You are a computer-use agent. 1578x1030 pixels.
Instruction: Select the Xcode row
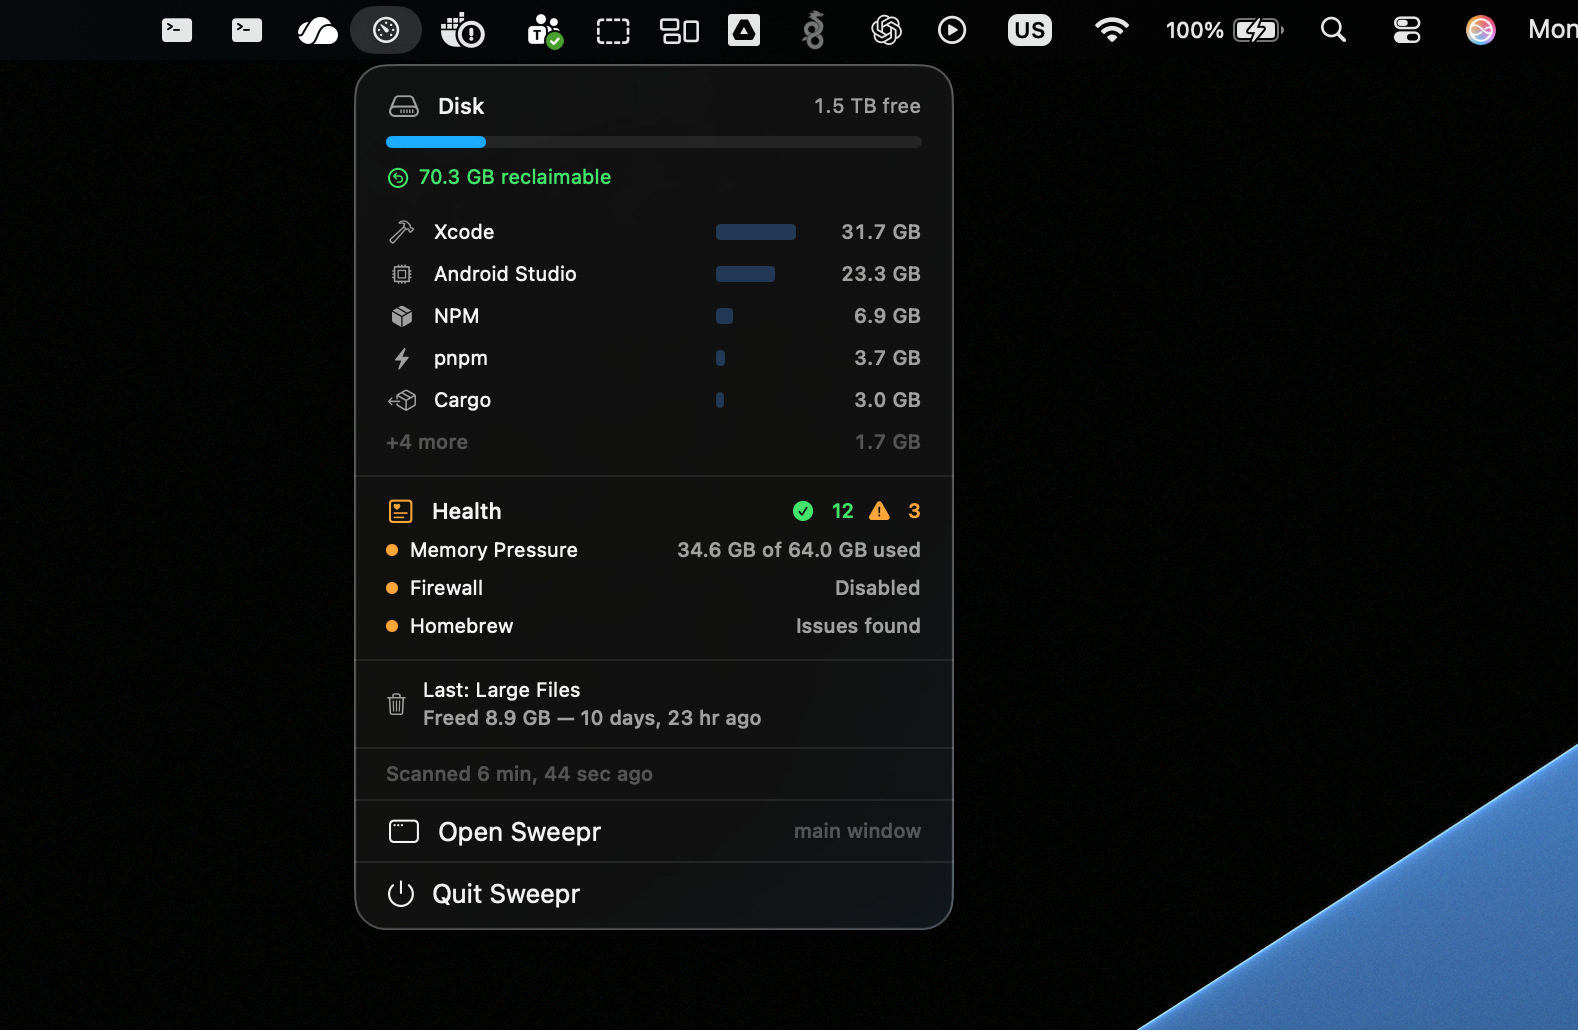click(x=654, y=232)
